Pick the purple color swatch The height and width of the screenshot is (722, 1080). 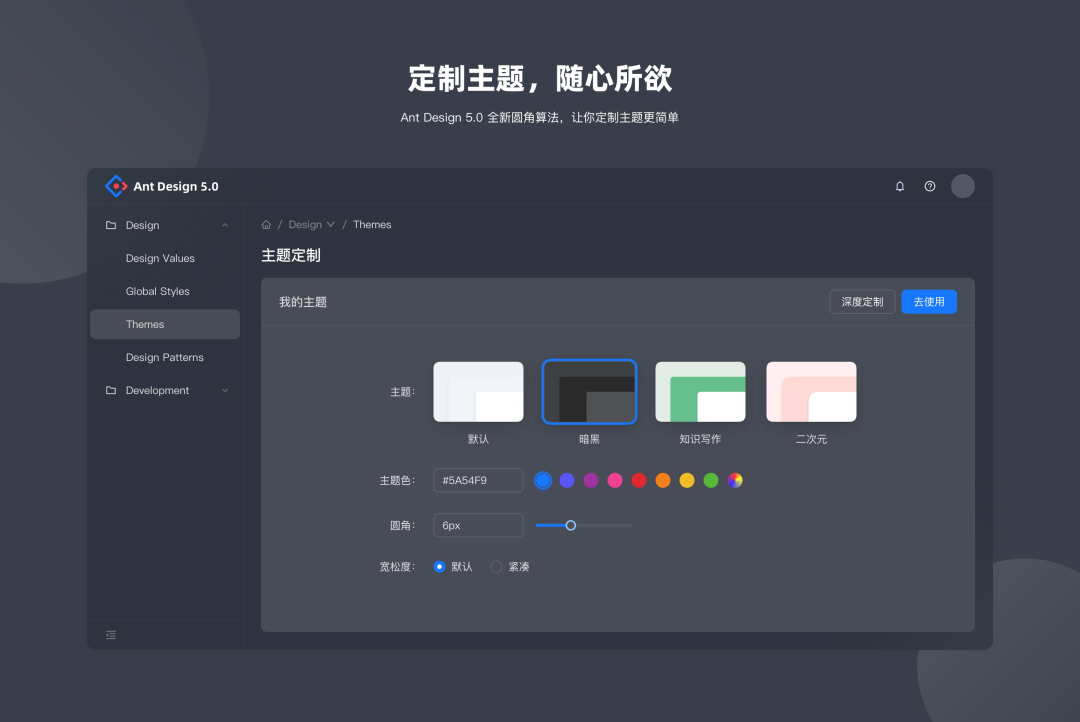pyautogui.click(x=591, y=480)
